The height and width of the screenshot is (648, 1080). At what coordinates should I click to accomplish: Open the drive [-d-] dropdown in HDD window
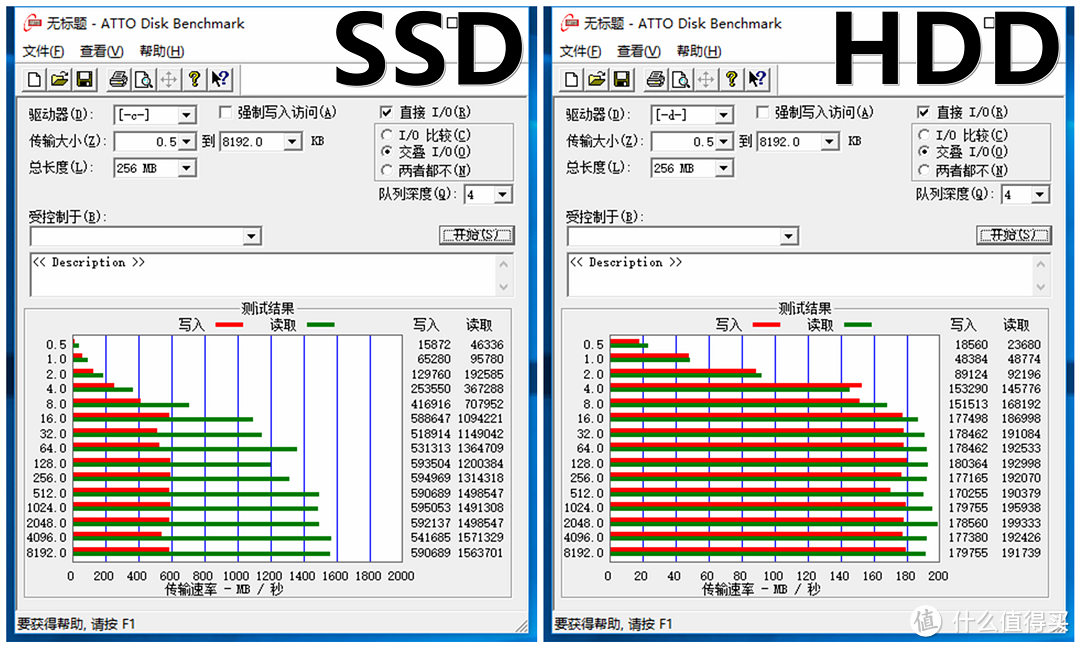coord(724,115)
